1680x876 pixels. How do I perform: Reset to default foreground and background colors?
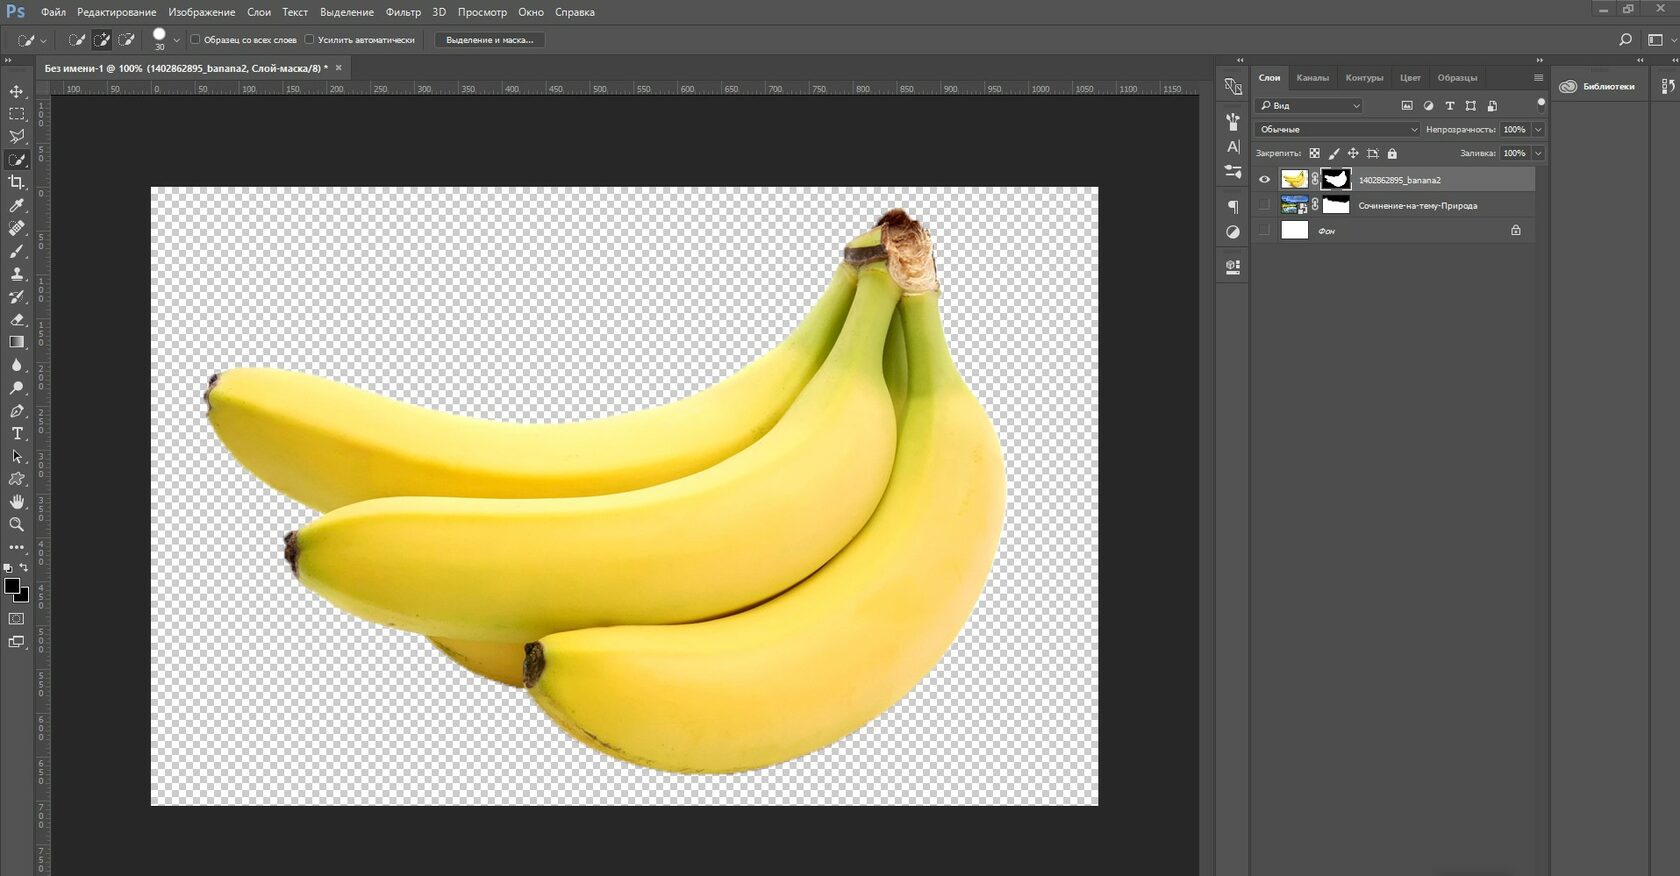pos(8,568)
